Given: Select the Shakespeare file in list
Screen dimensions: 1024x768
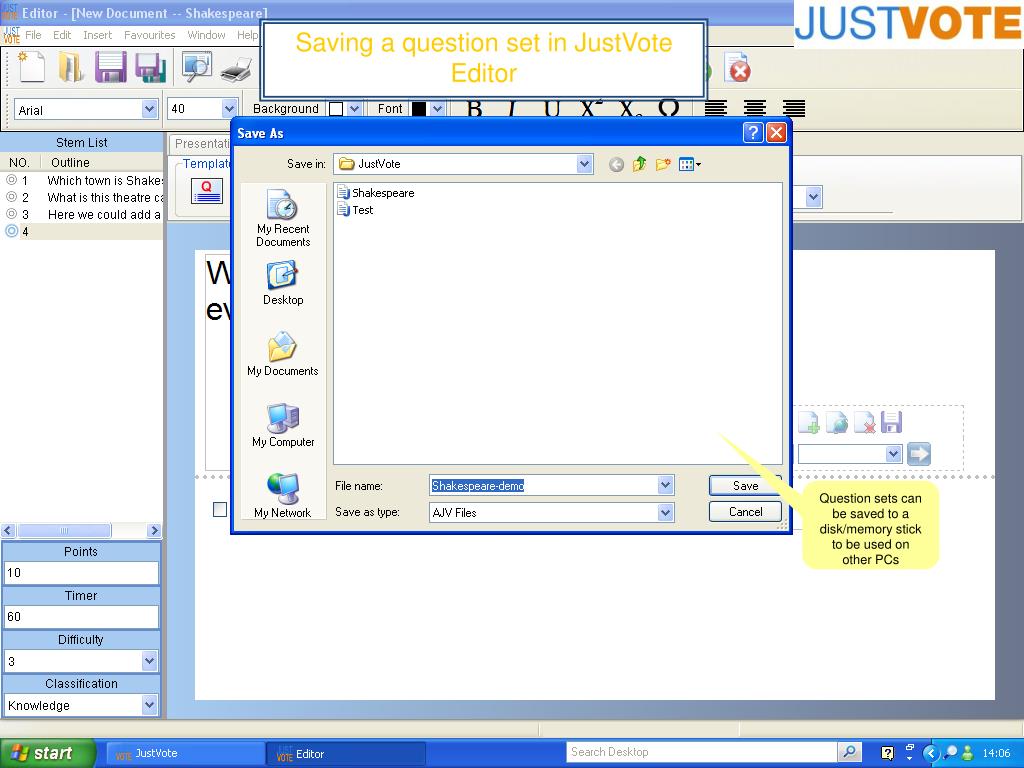Looking at the screenshot, I should tap(376, 193).
